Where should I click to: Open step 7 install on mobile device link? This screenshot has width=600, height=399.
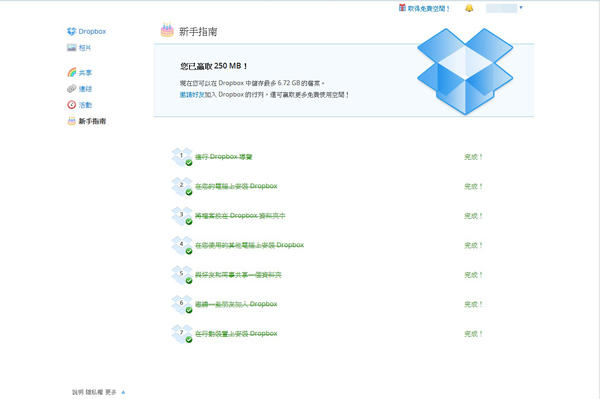click(x=236, y=334)
